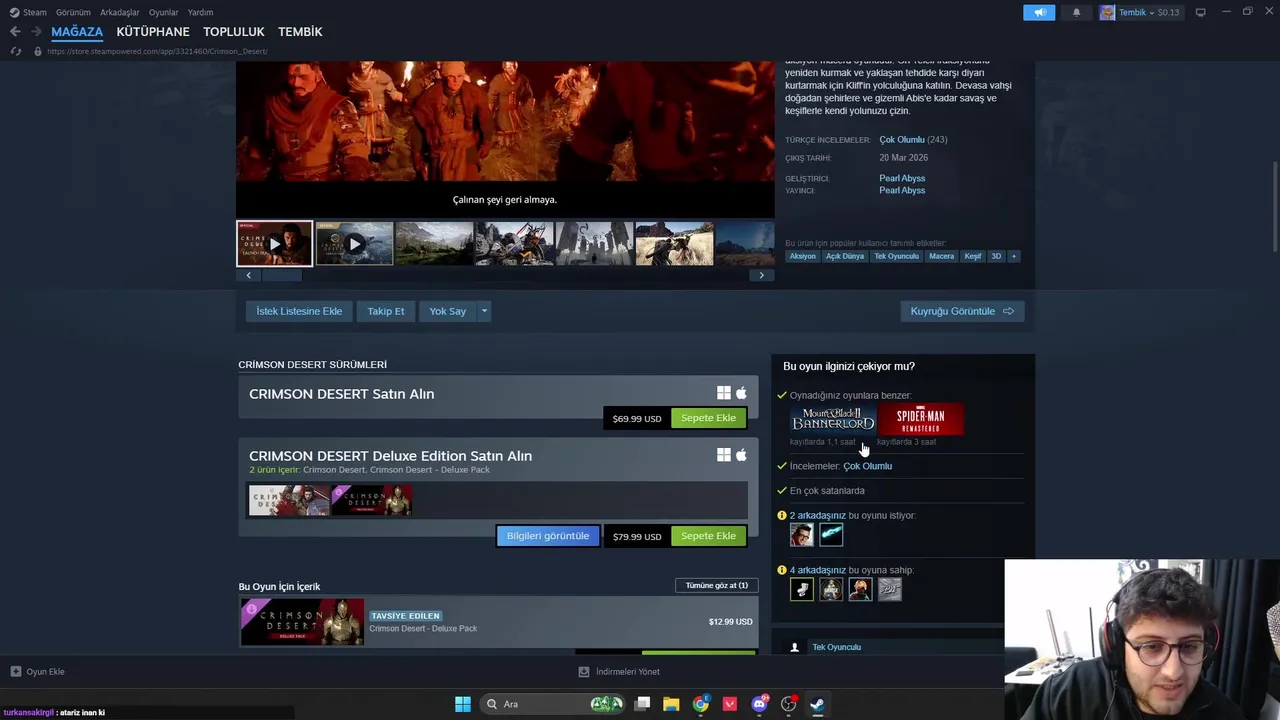
Task: Add $69.99 Crimson Desert to cart
Action: 708,418
